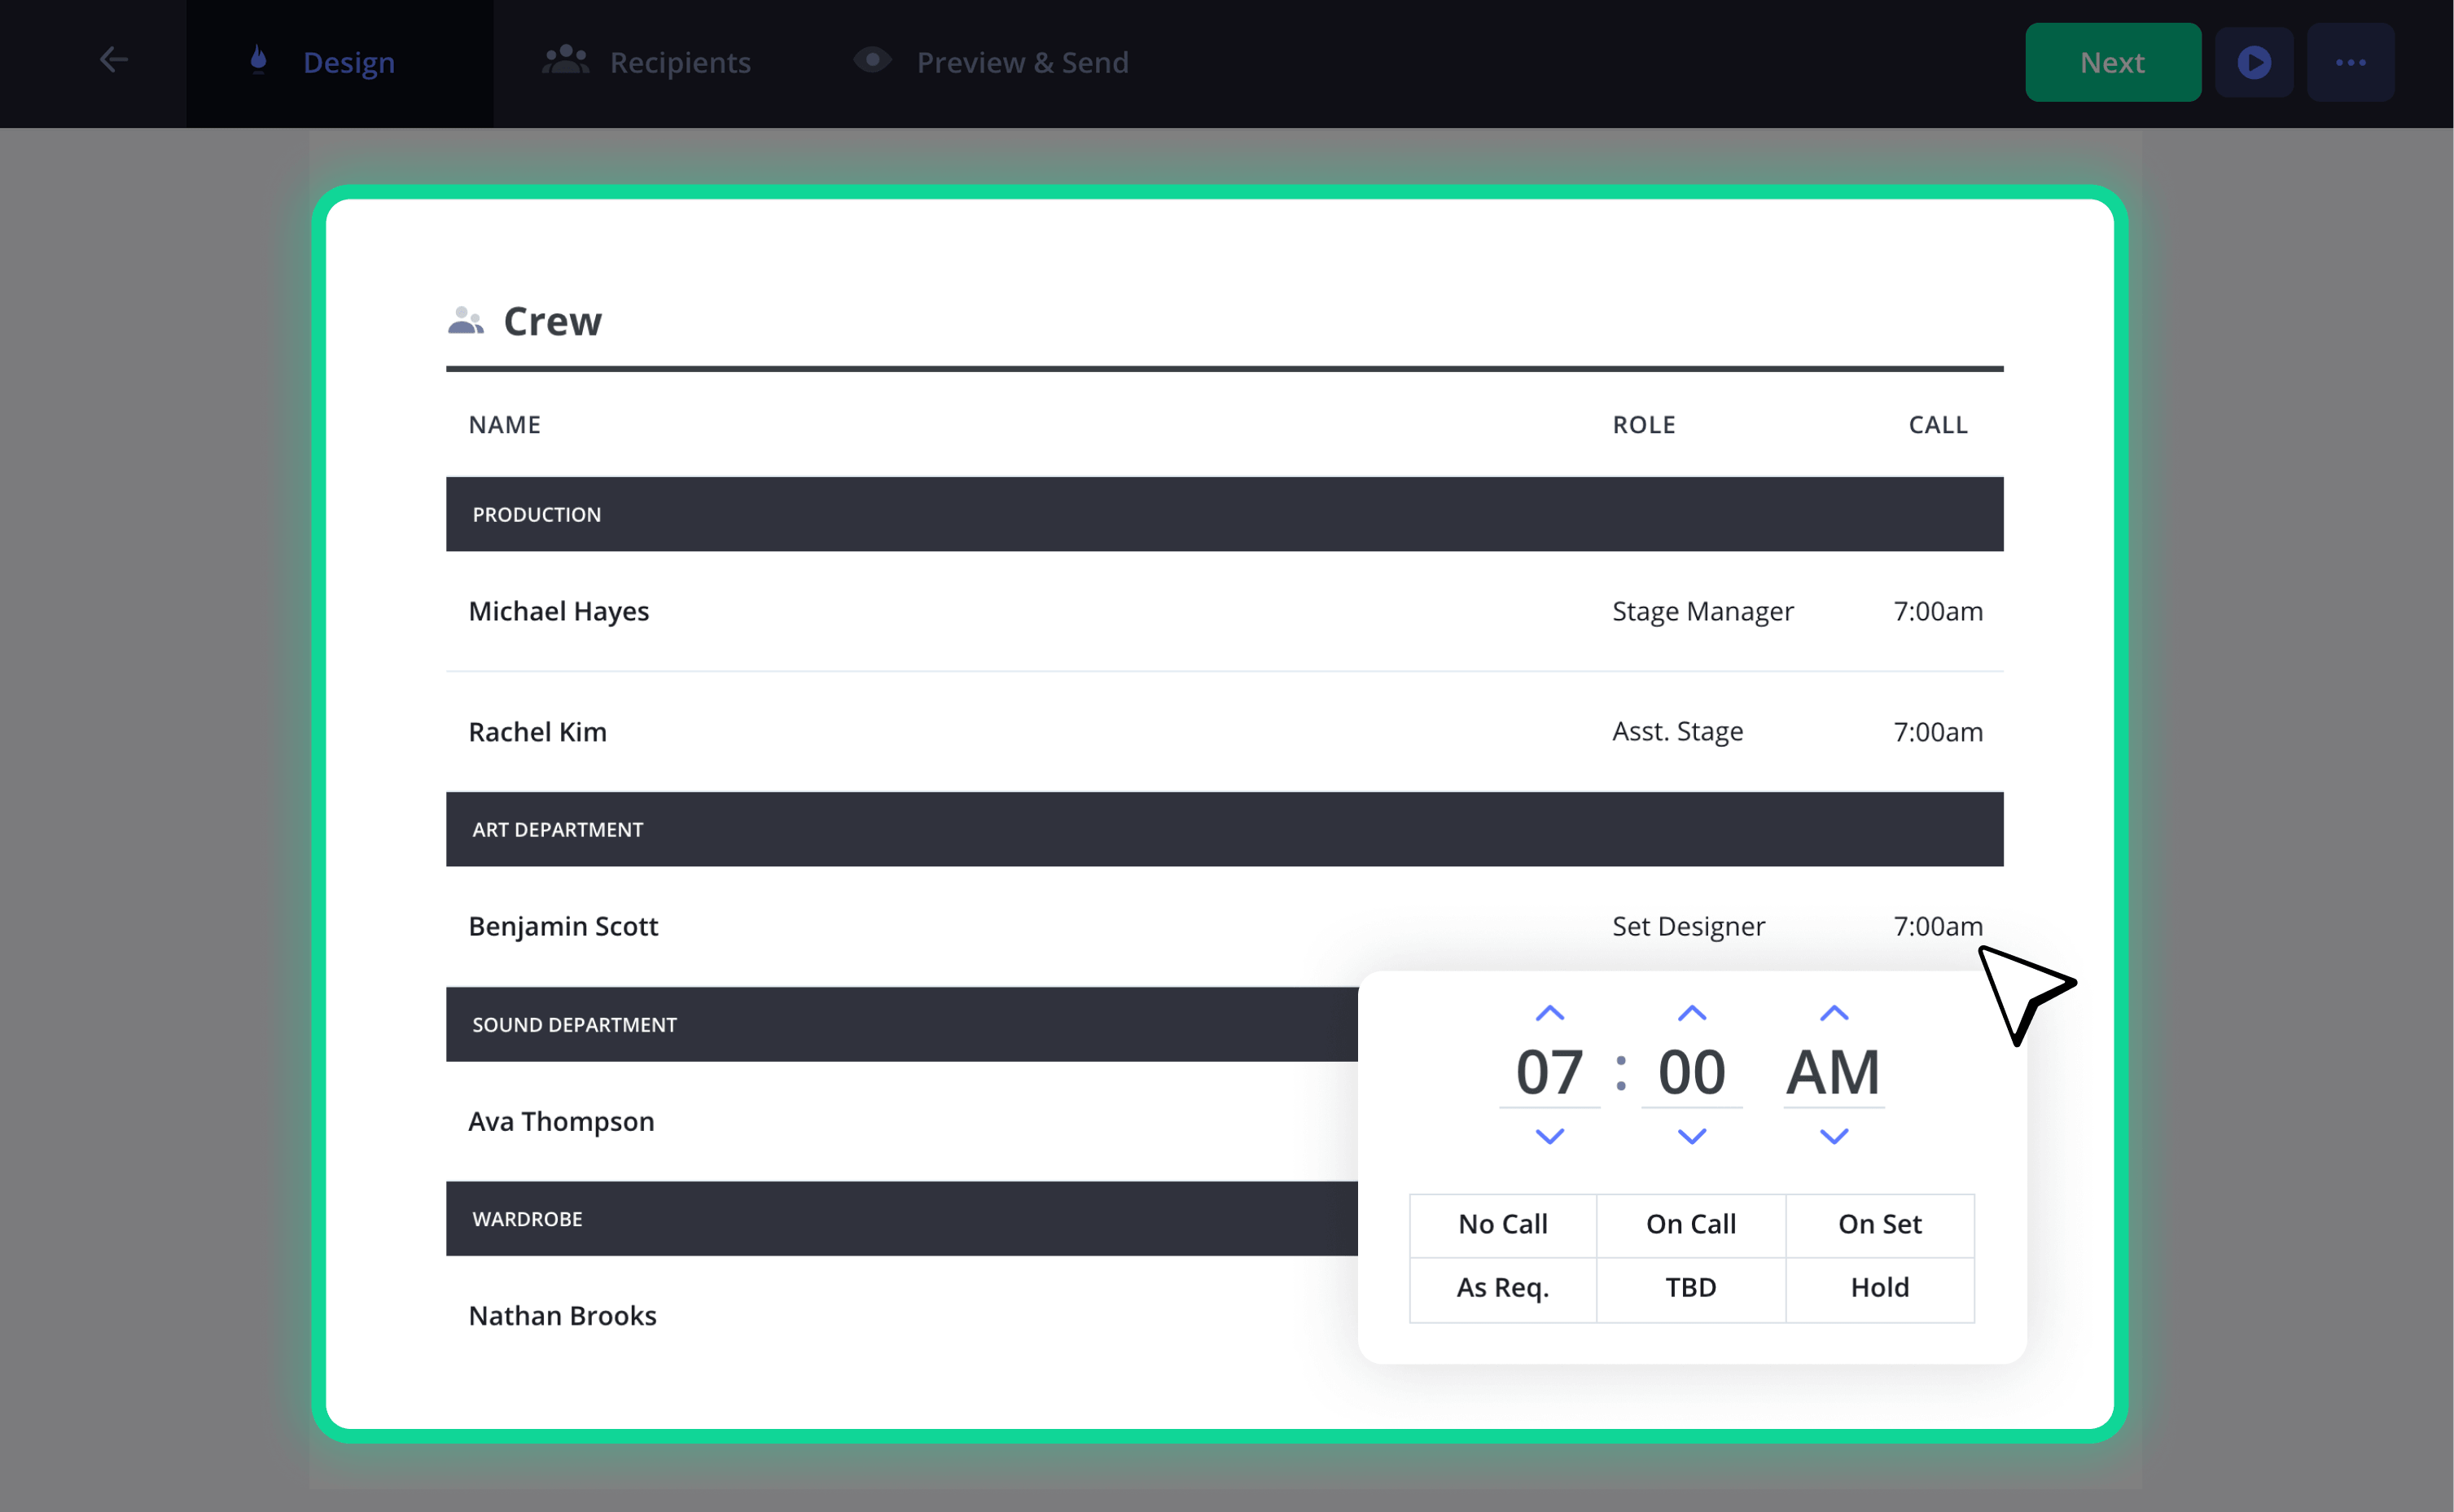Increase minutes with the up chevron
Screen dimensions: 2454x1512
coord(1691,1013)
